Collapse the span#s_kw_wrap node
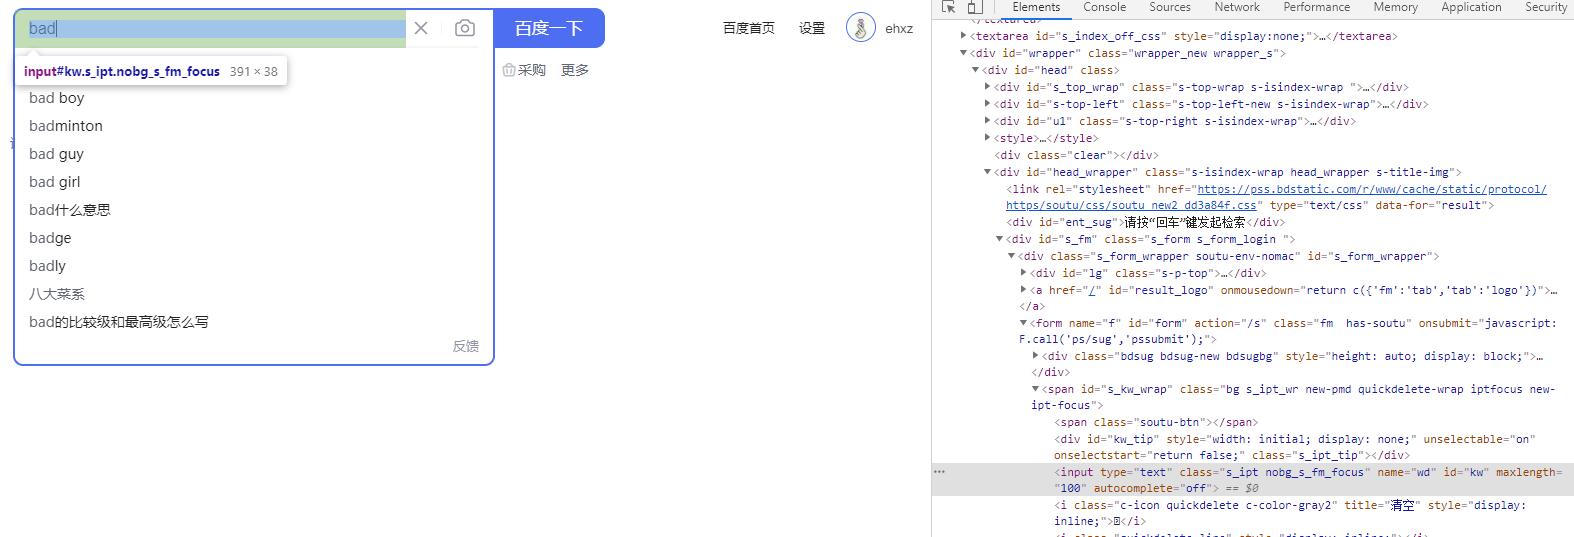This screenshot has width=1574, height=537. 1036,389
